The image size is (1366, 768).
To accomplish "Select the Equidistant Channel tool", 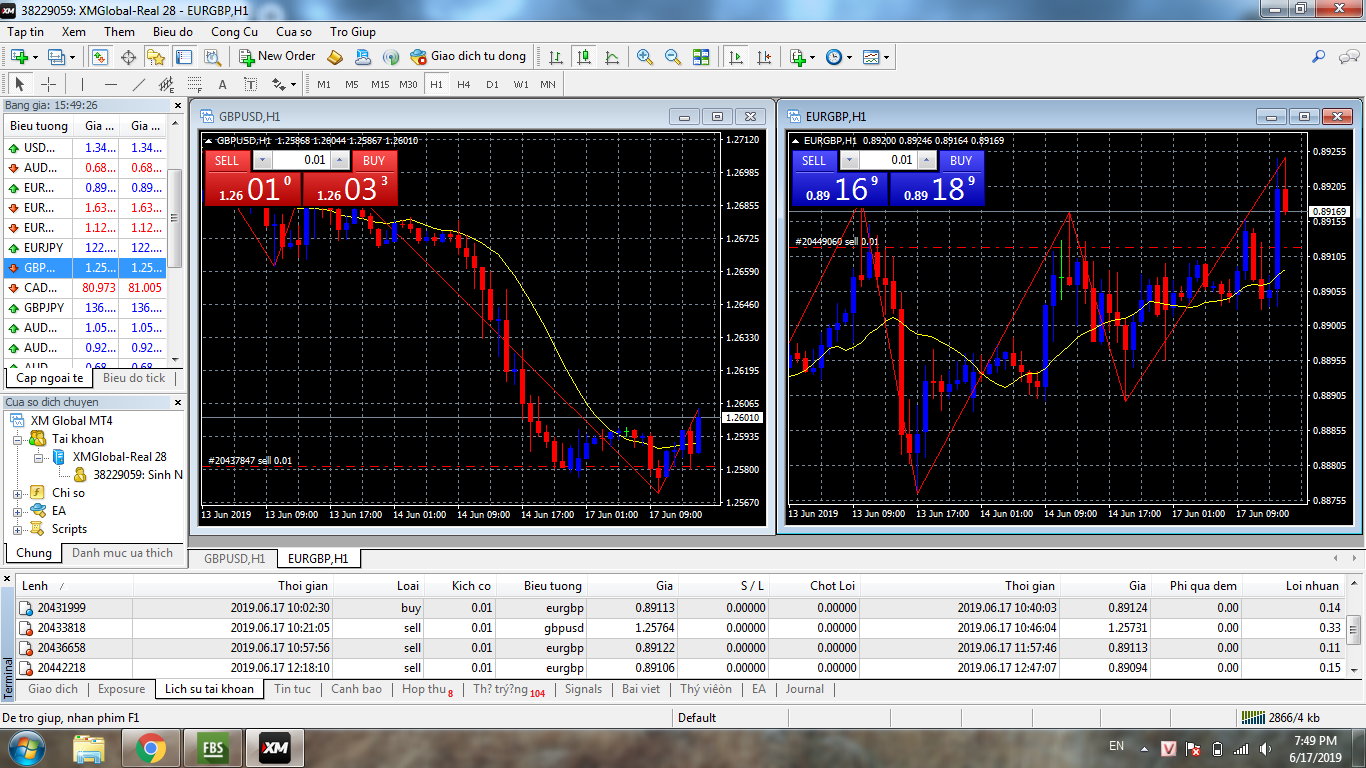I will [x=167, y=84].
